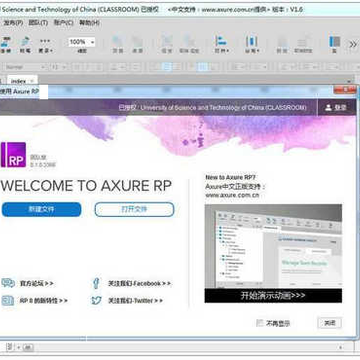Viewport: 360px width, 360px height.
Task: Switch to the index page tab
Action: (18, 81)
